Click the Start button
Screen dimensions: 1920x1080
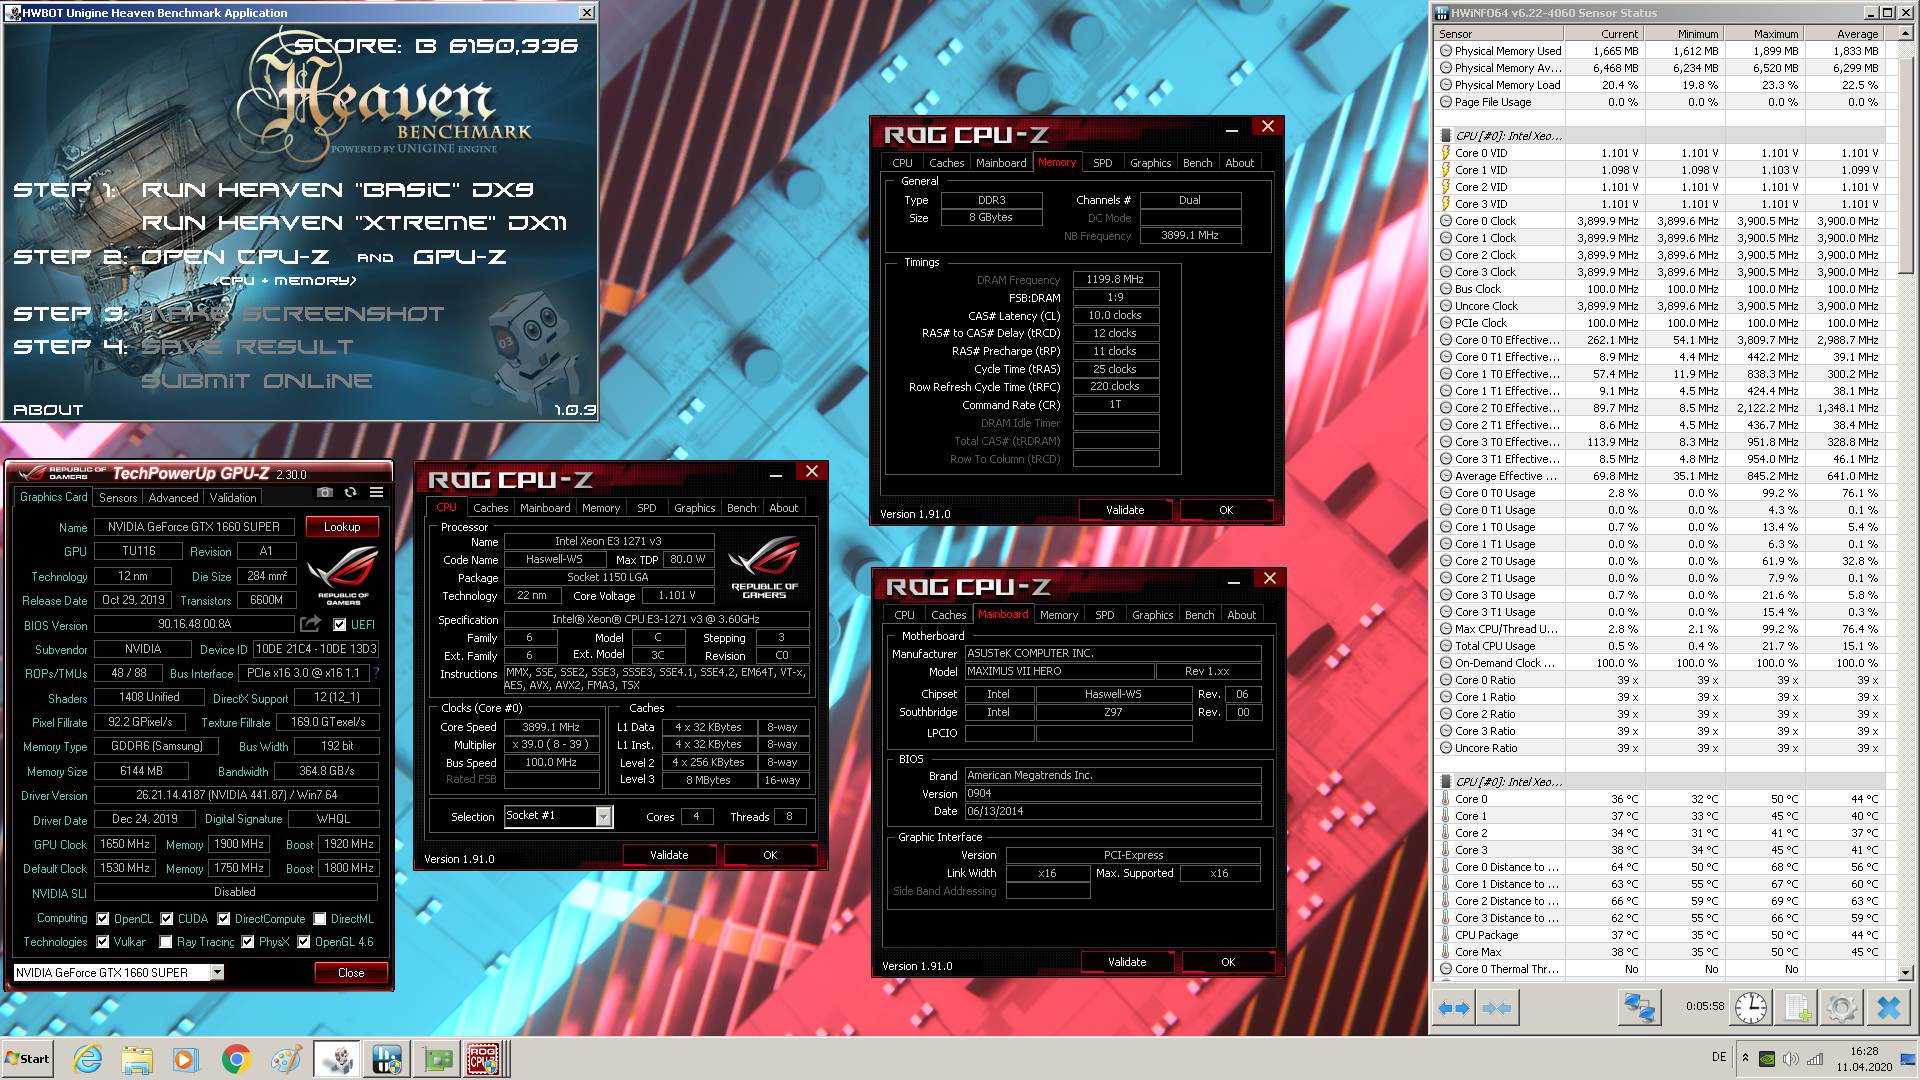click(27, 1059)
